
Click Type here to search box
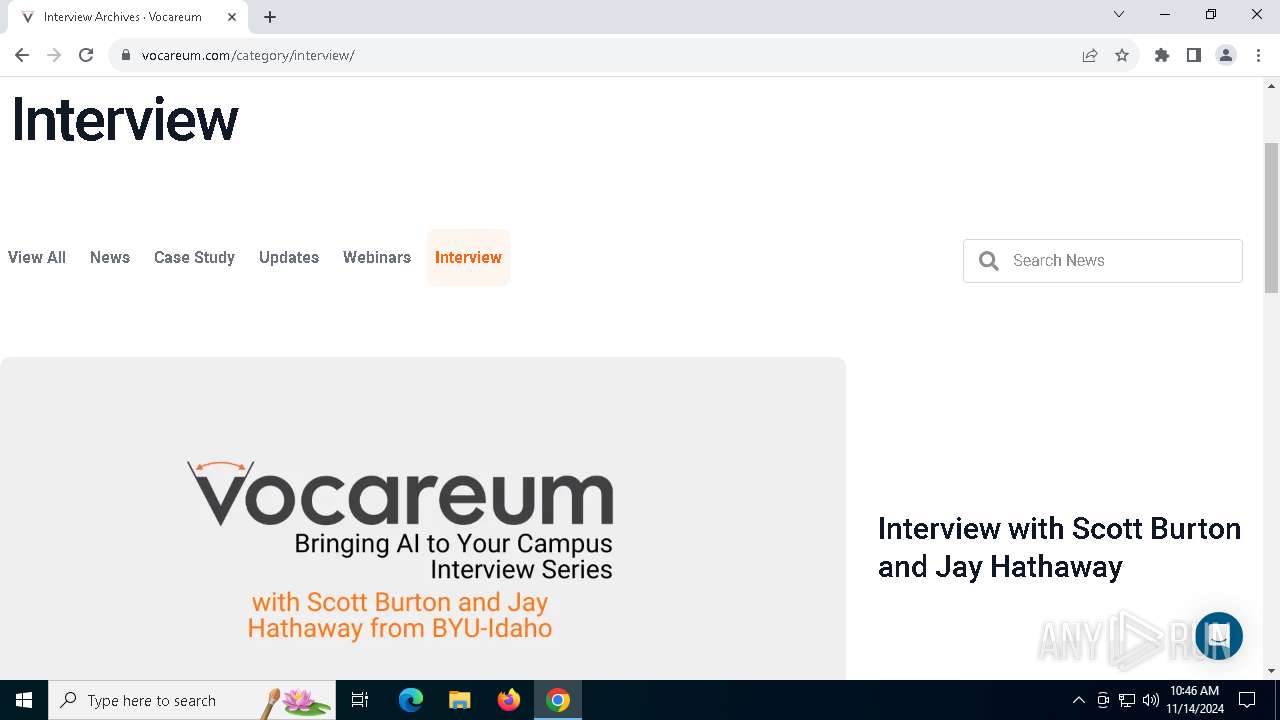click(192, 700)
